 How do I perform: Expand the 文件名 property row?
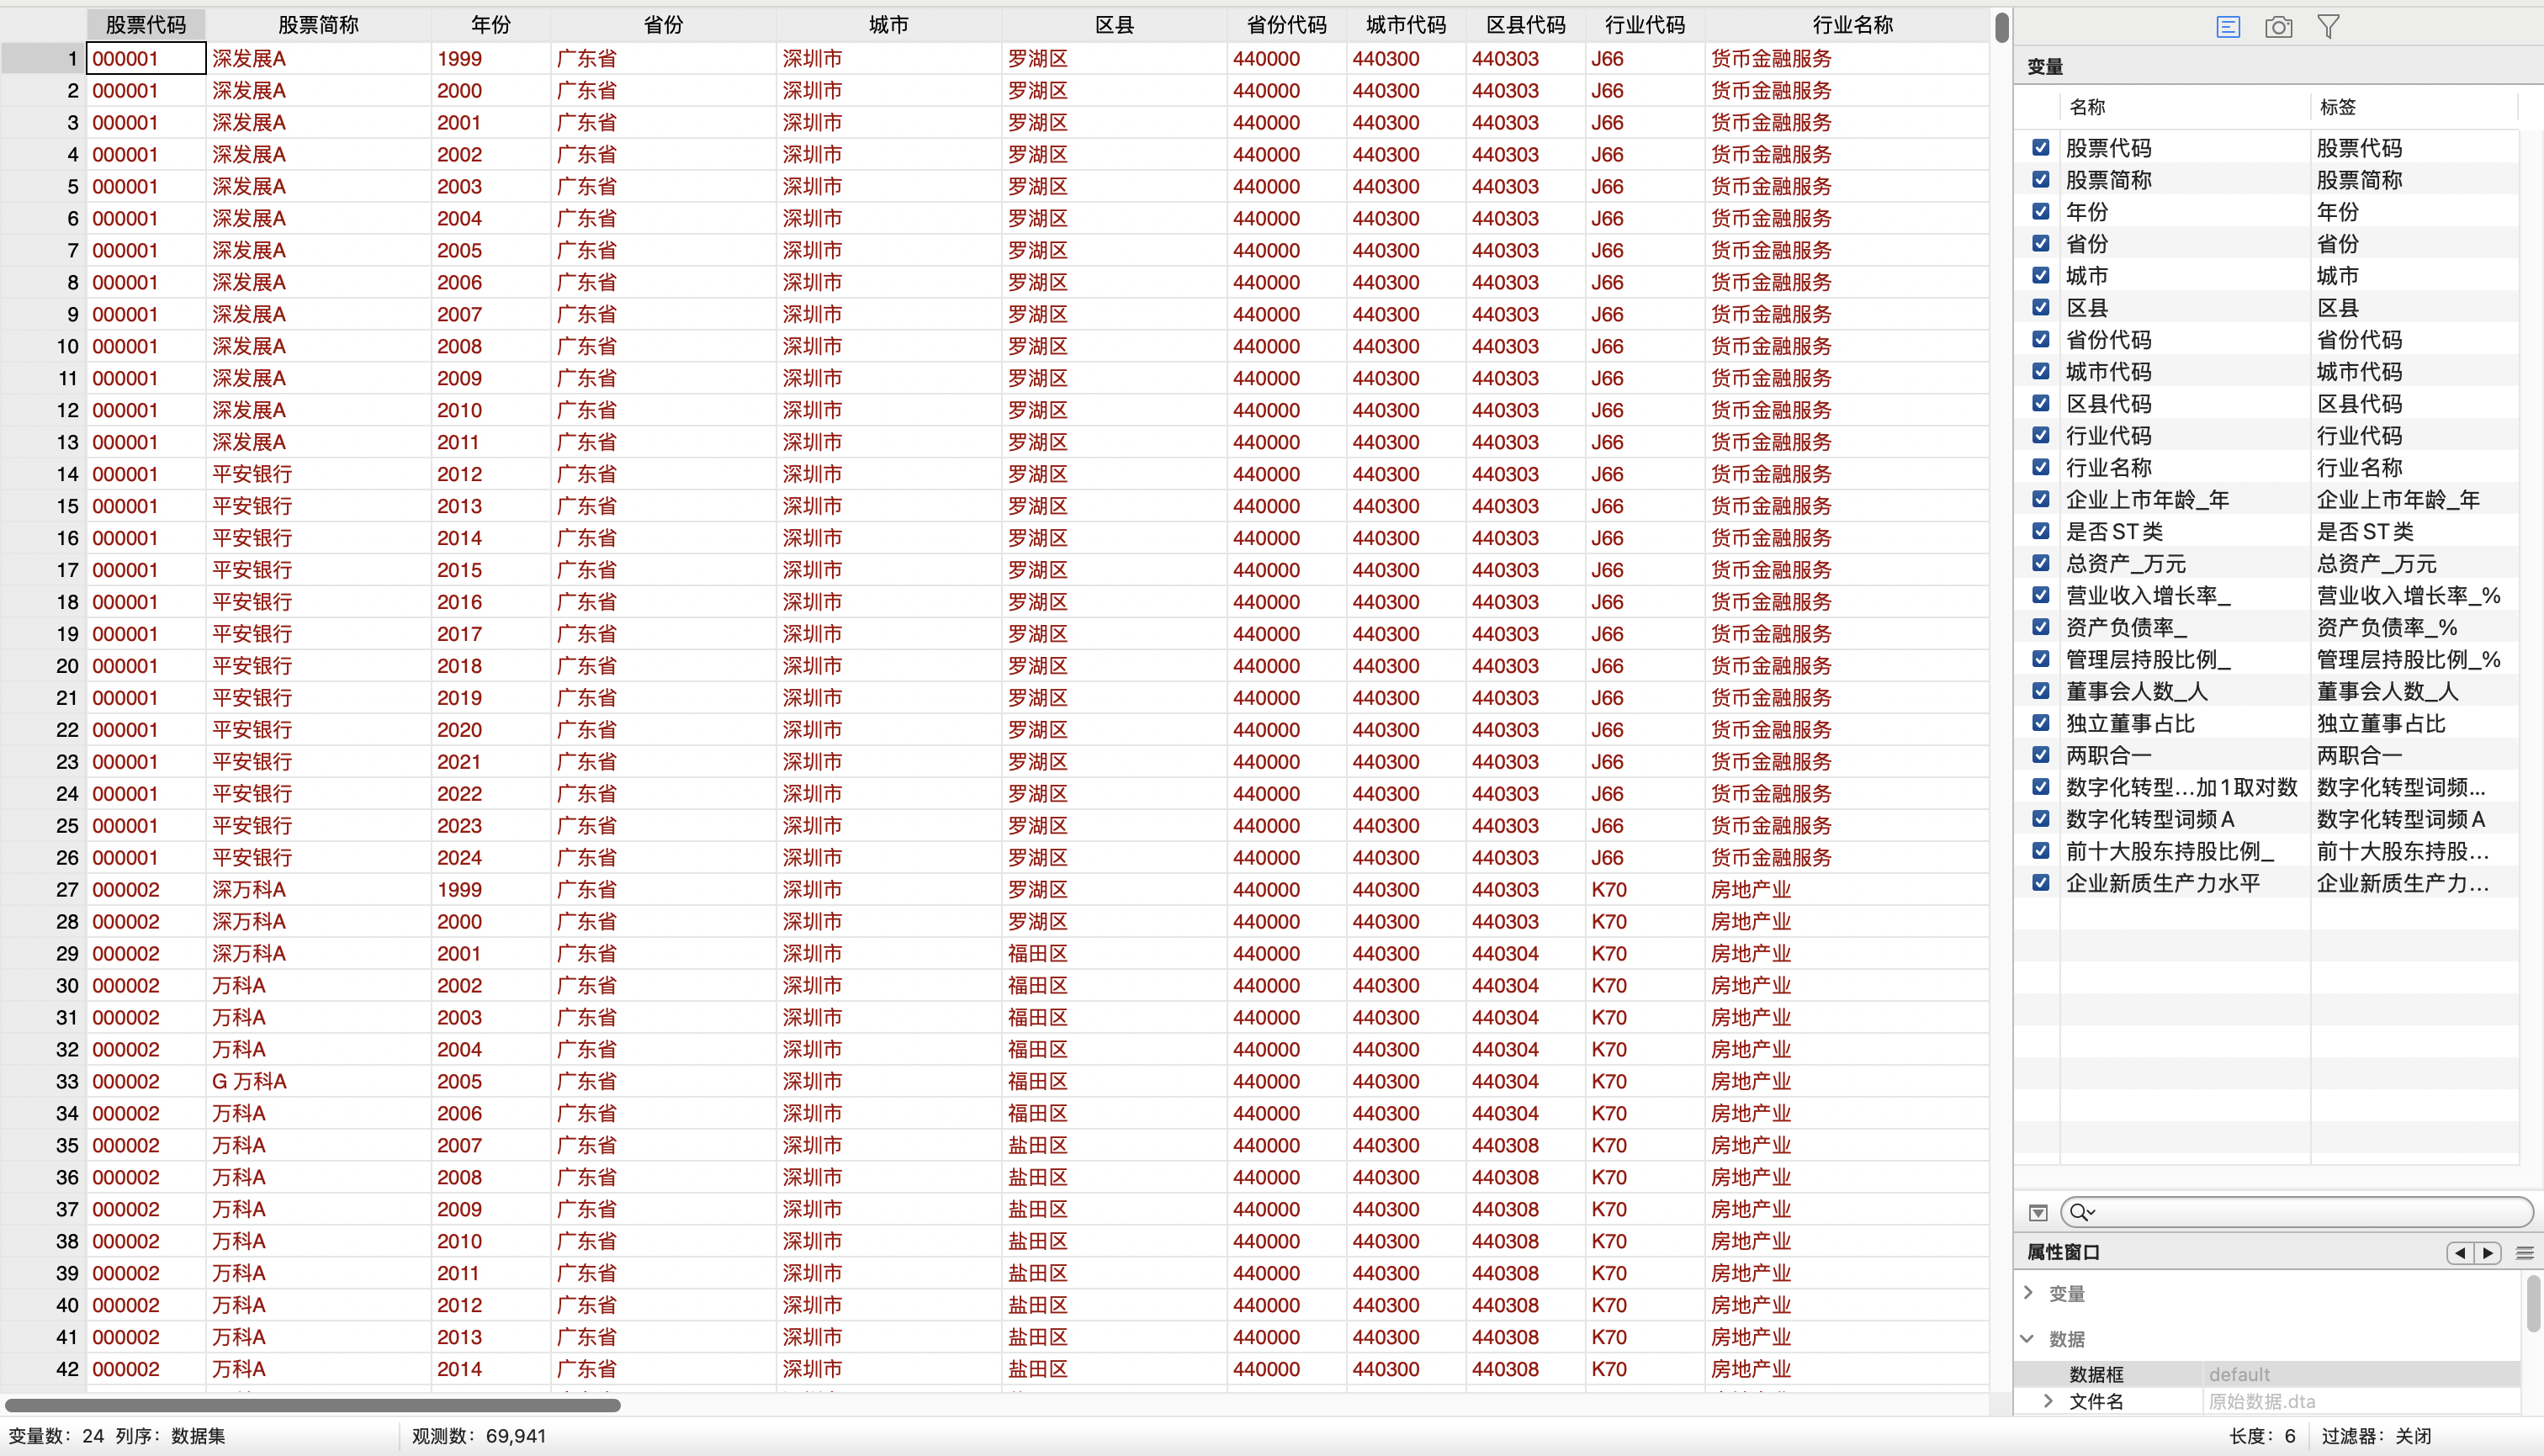[x=2048, y=1401]
